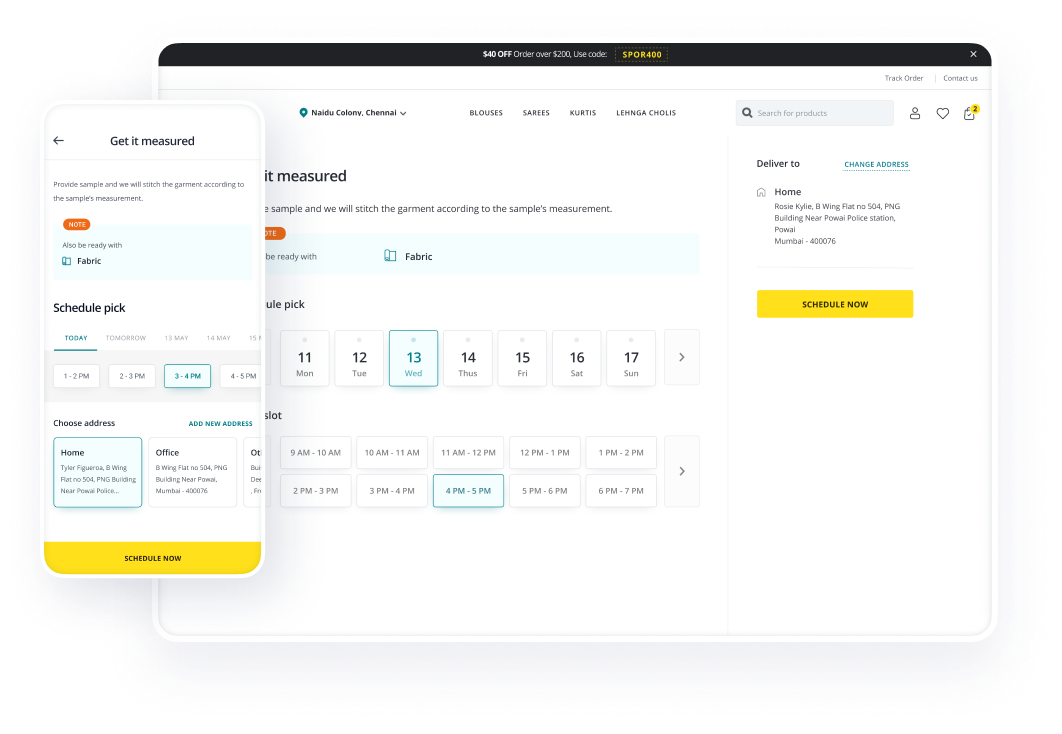Select date 11 Mon
This screenshot has width=1062, height=734.
click(x=305, y=358)
